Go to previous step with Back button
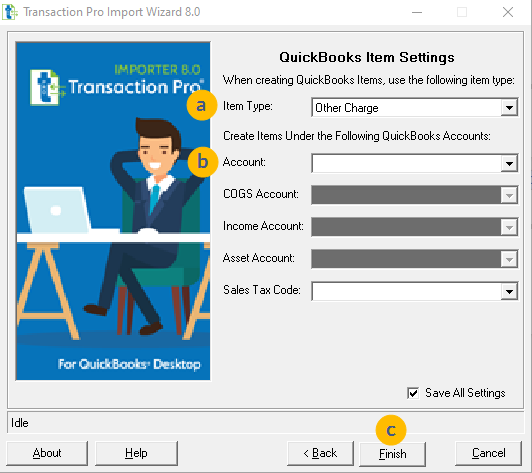Viewport: 532px width, 473px height. click(x=320, y=453)
